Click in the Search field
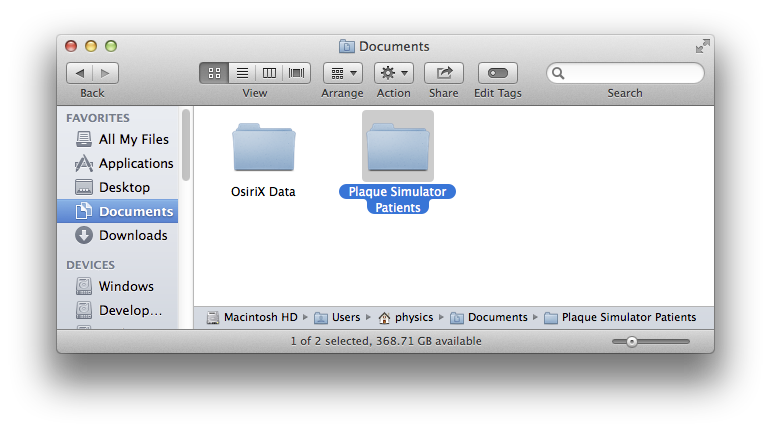This screenshot has width=771, height=432. pyautogui.click(x=632, y=73)
